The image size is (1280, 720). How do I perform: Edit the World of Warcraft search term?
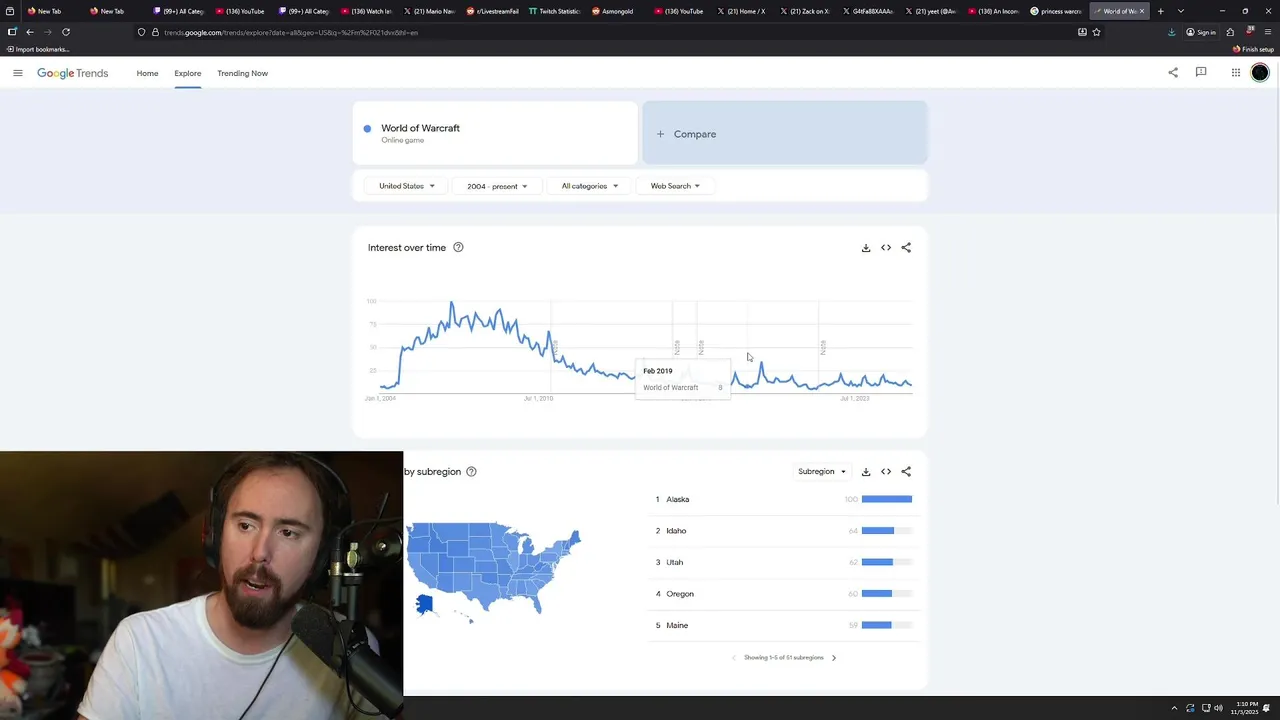coord(495,133)
